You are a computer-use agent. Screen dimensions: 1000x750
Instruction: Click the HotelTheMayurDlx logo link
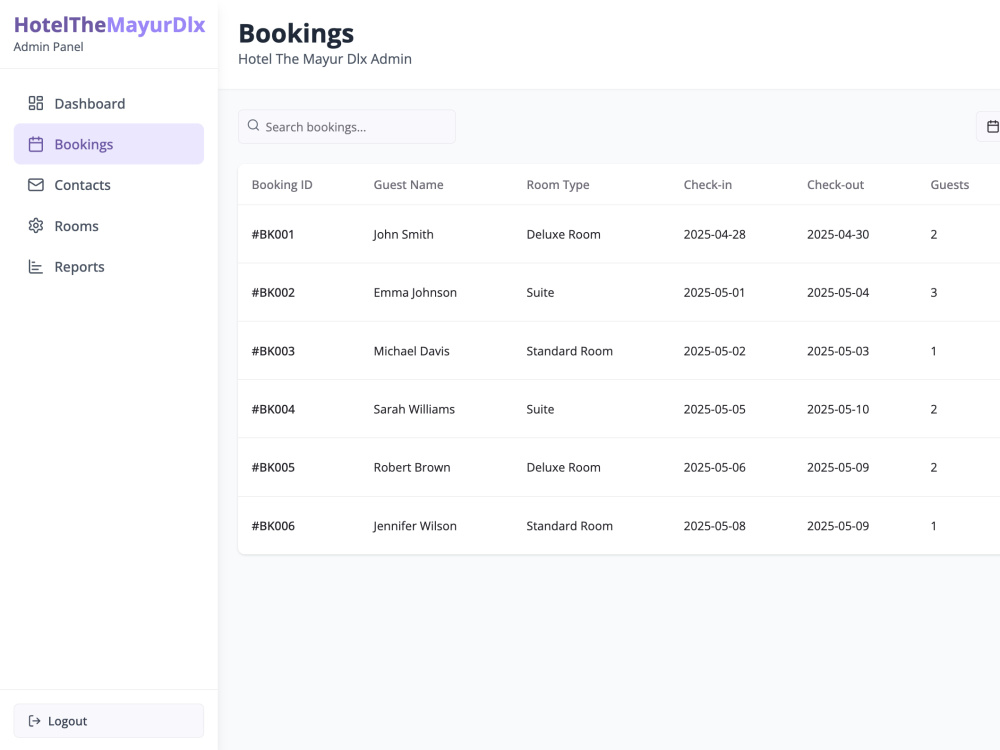tap(110, 25)
